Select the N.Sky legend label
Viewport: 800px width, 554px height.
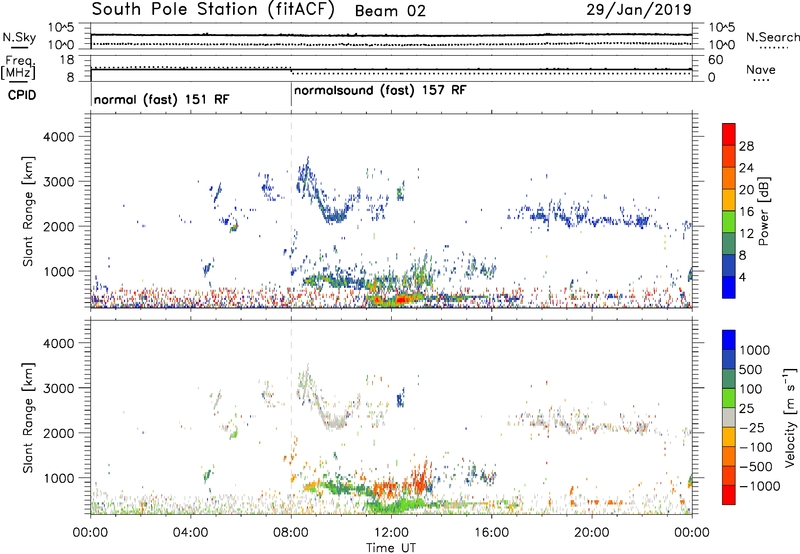tap(19, 37)
